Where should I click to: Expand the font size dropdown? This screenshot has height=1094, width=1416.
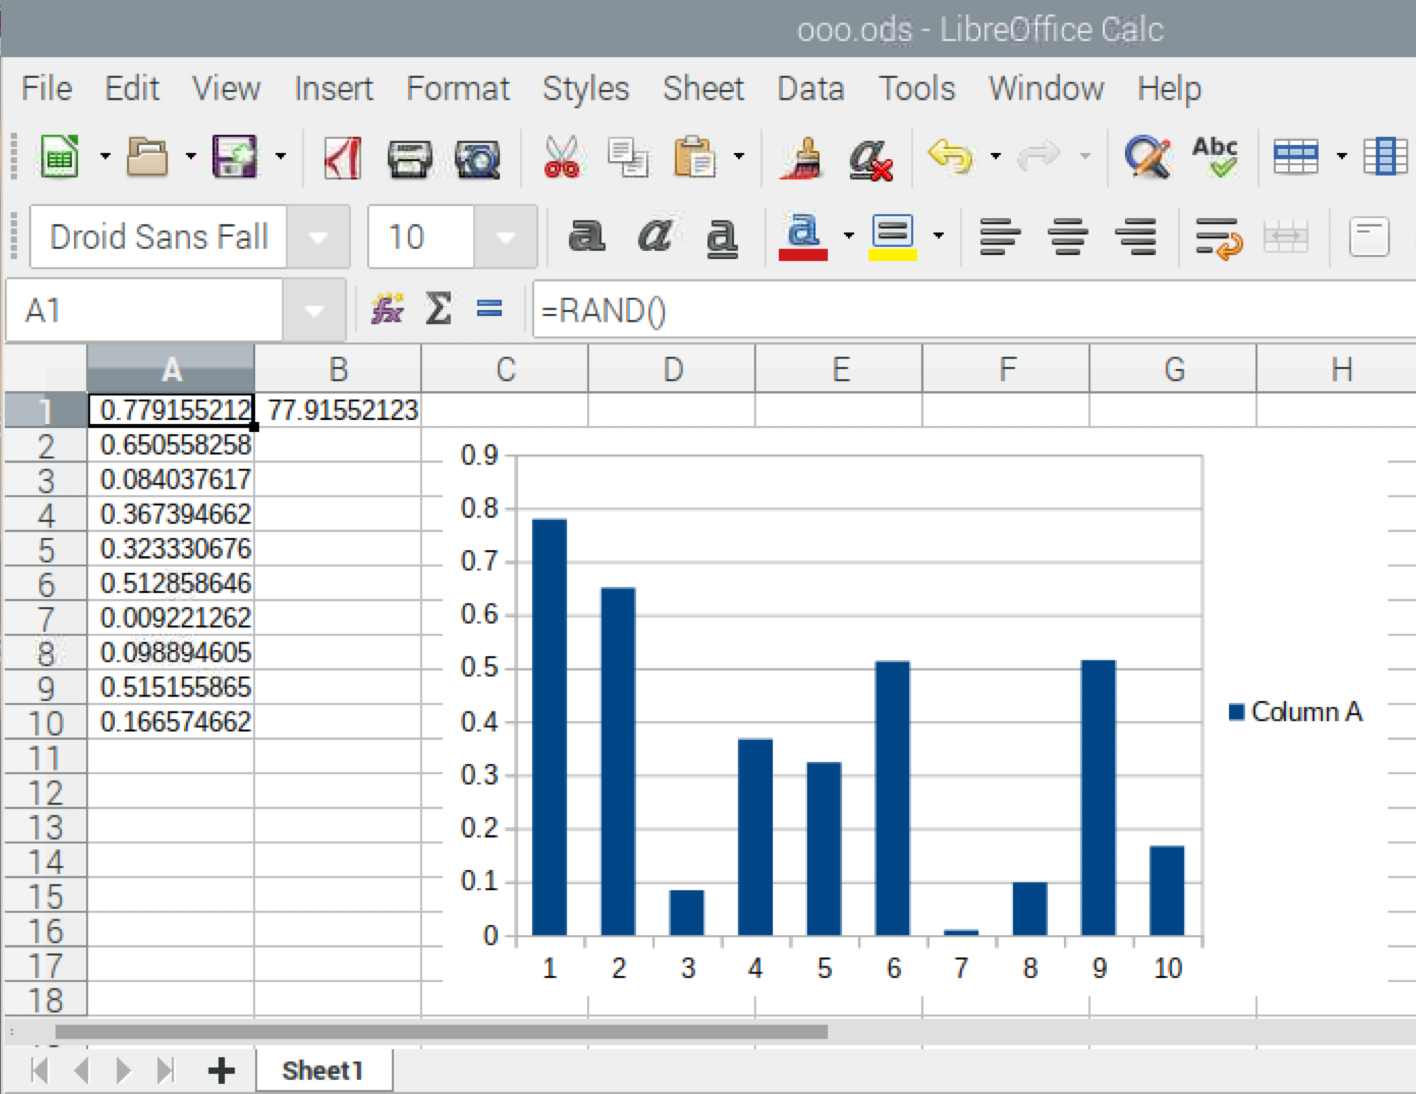(505, 238)
